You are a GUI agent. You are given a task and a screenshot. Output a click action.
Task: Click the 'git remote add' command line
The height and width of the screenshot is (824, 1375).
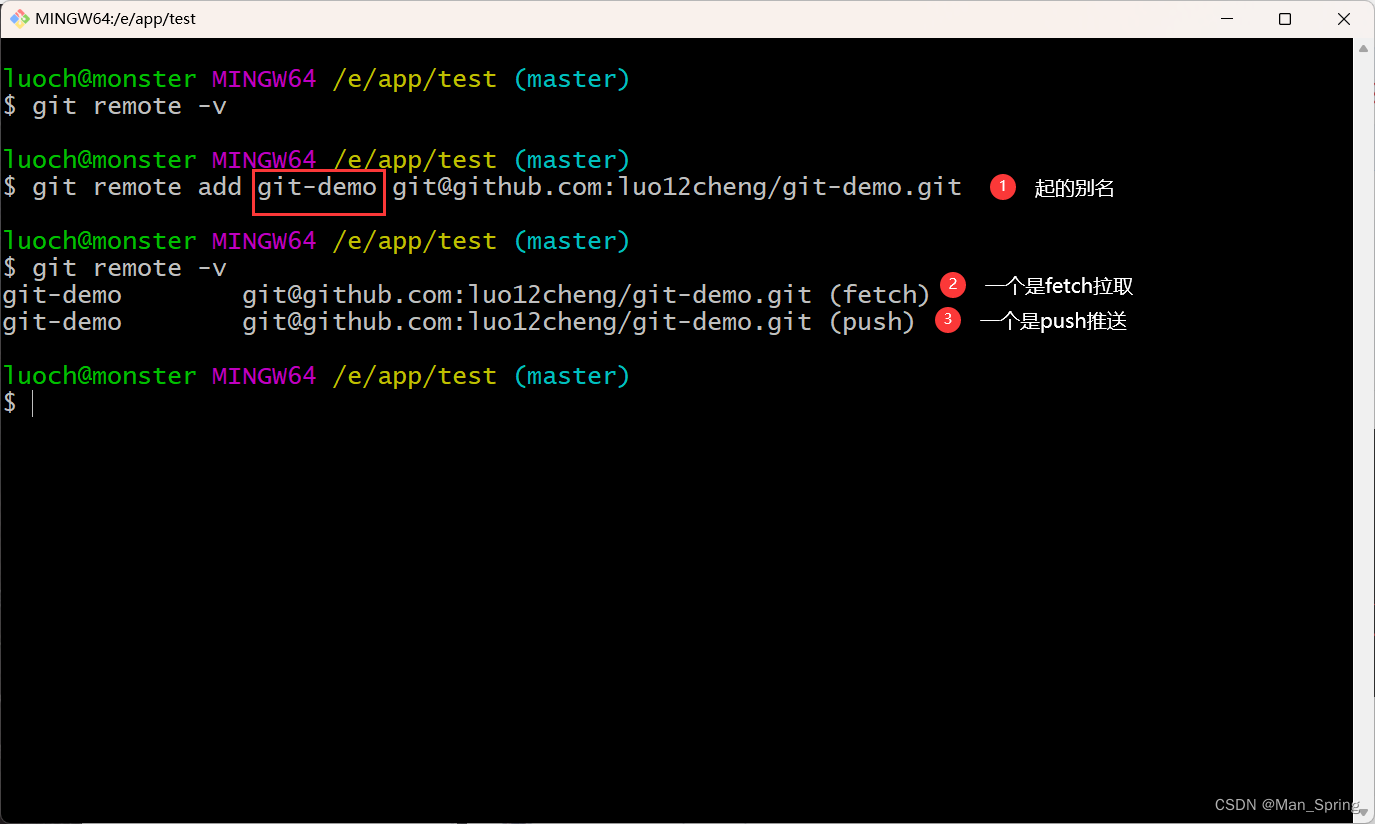(x=482, y=187)
